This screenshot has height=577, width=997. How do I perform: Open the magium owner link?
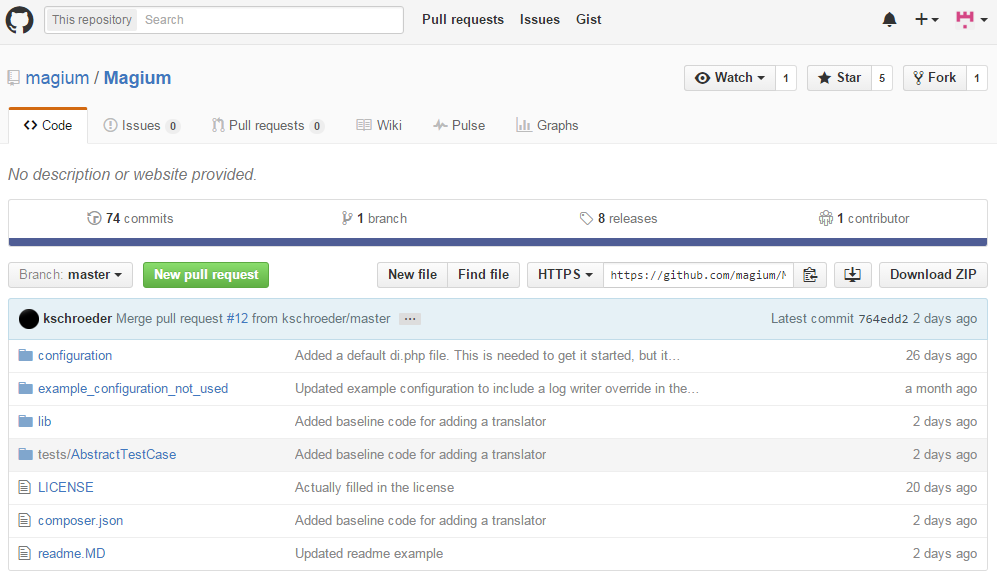click(57, 78)
